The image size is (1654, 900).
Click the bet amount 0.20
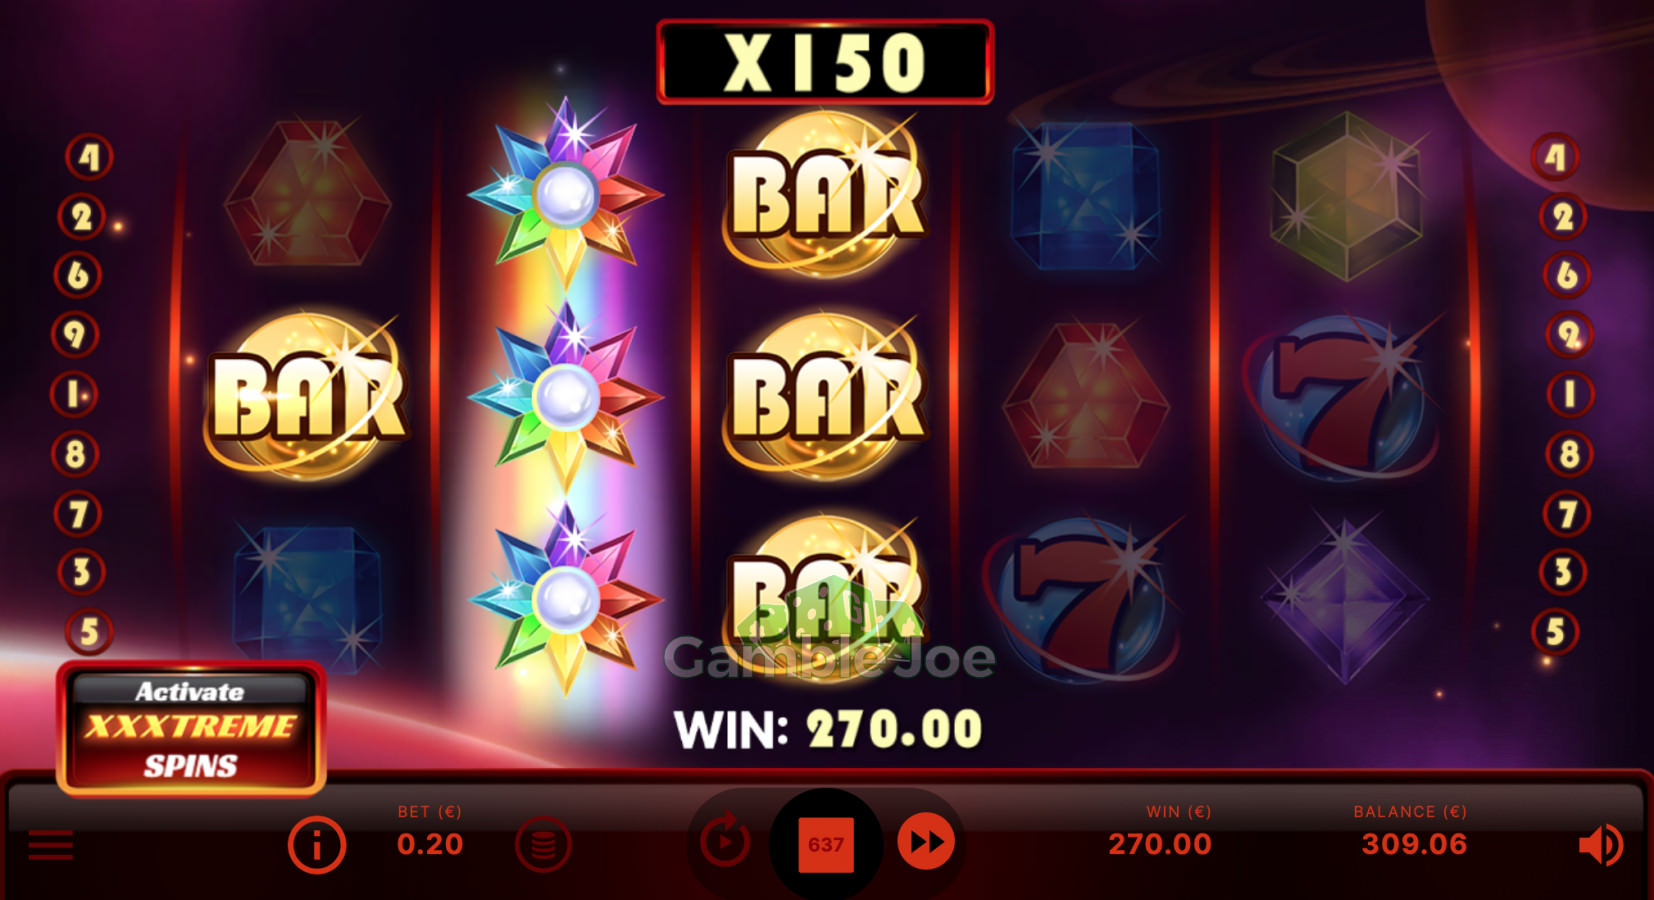430,844
